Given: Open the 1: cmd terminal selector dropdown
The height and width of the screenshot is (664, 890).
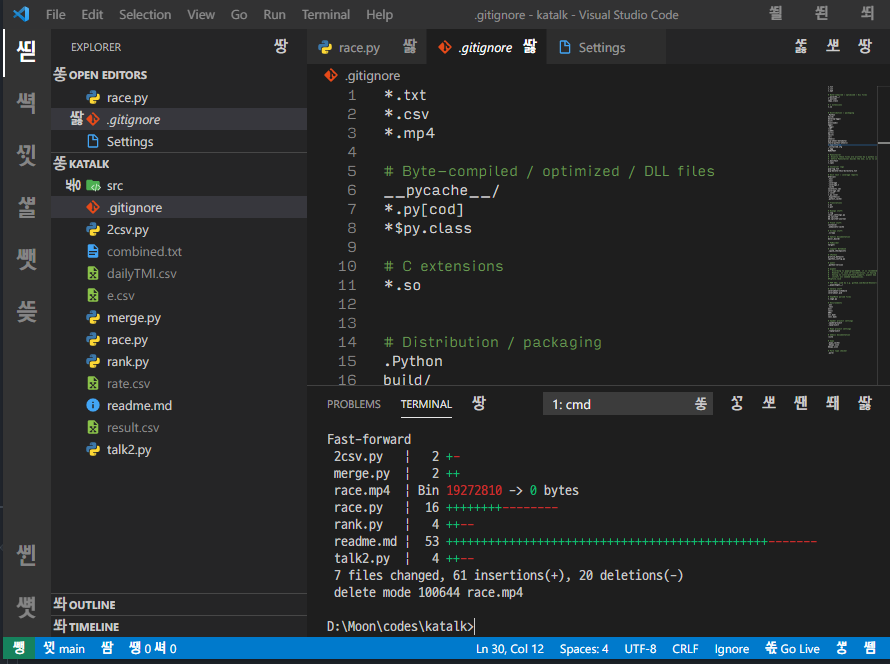Looking at the screenshot, I should (628, 404).
